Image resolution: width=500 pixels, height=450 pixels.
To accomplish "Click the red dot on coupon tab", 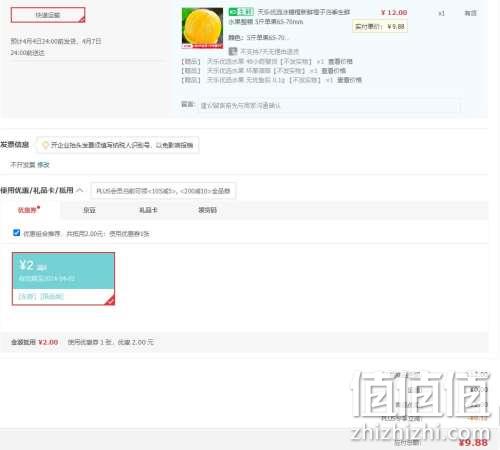I will [x=39, y=207].
